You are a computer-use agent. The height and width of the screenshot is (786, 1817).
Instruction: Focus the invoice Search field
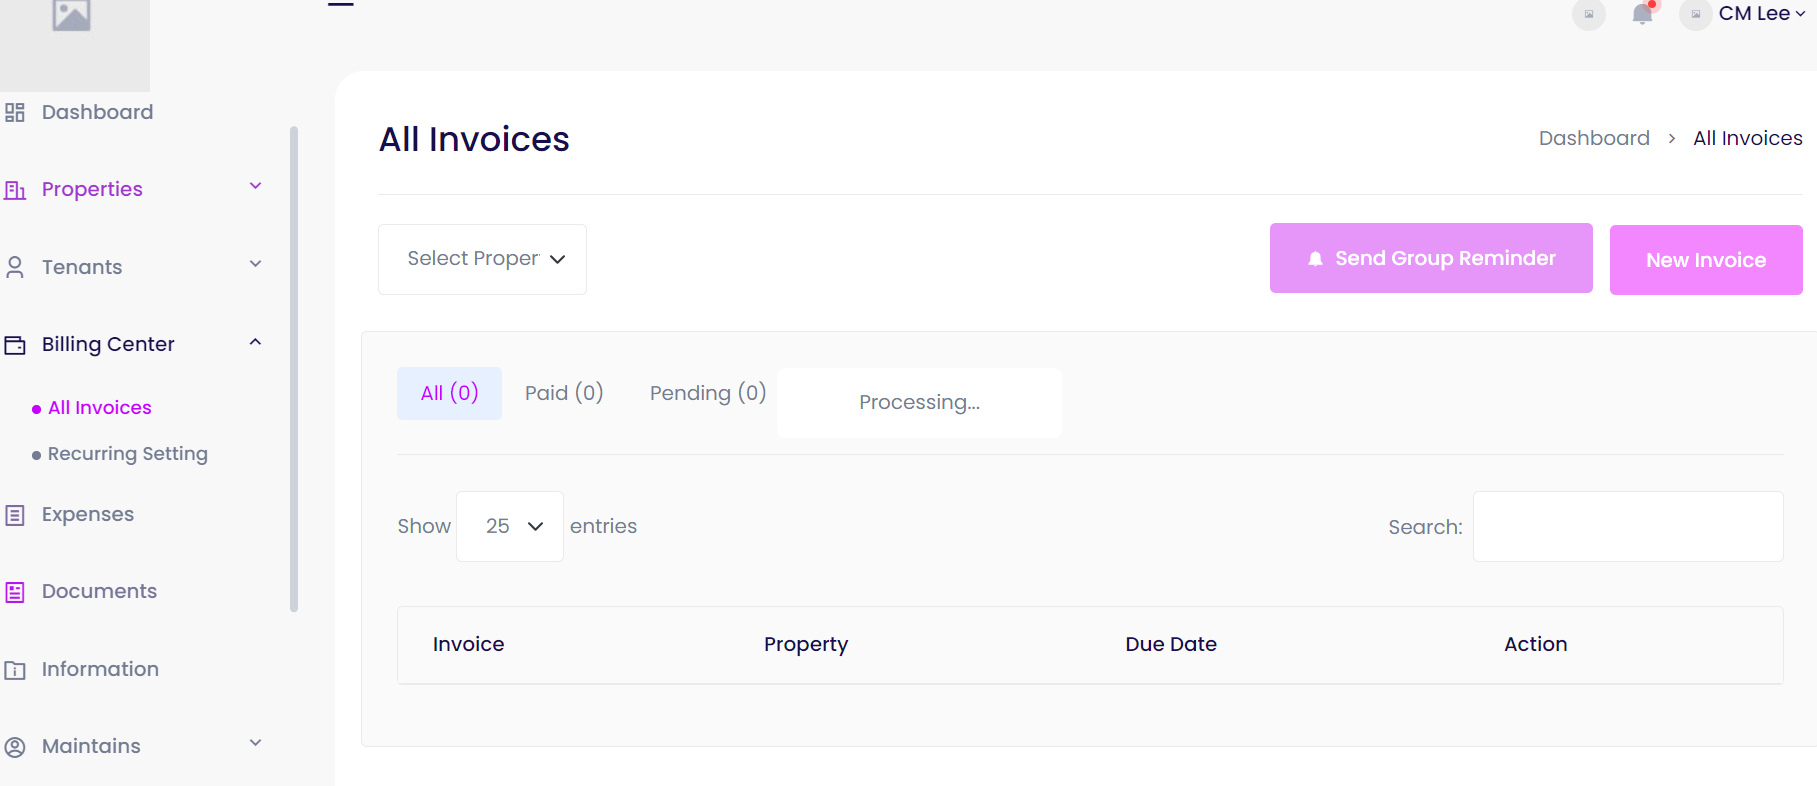[x=1627, y=527]
